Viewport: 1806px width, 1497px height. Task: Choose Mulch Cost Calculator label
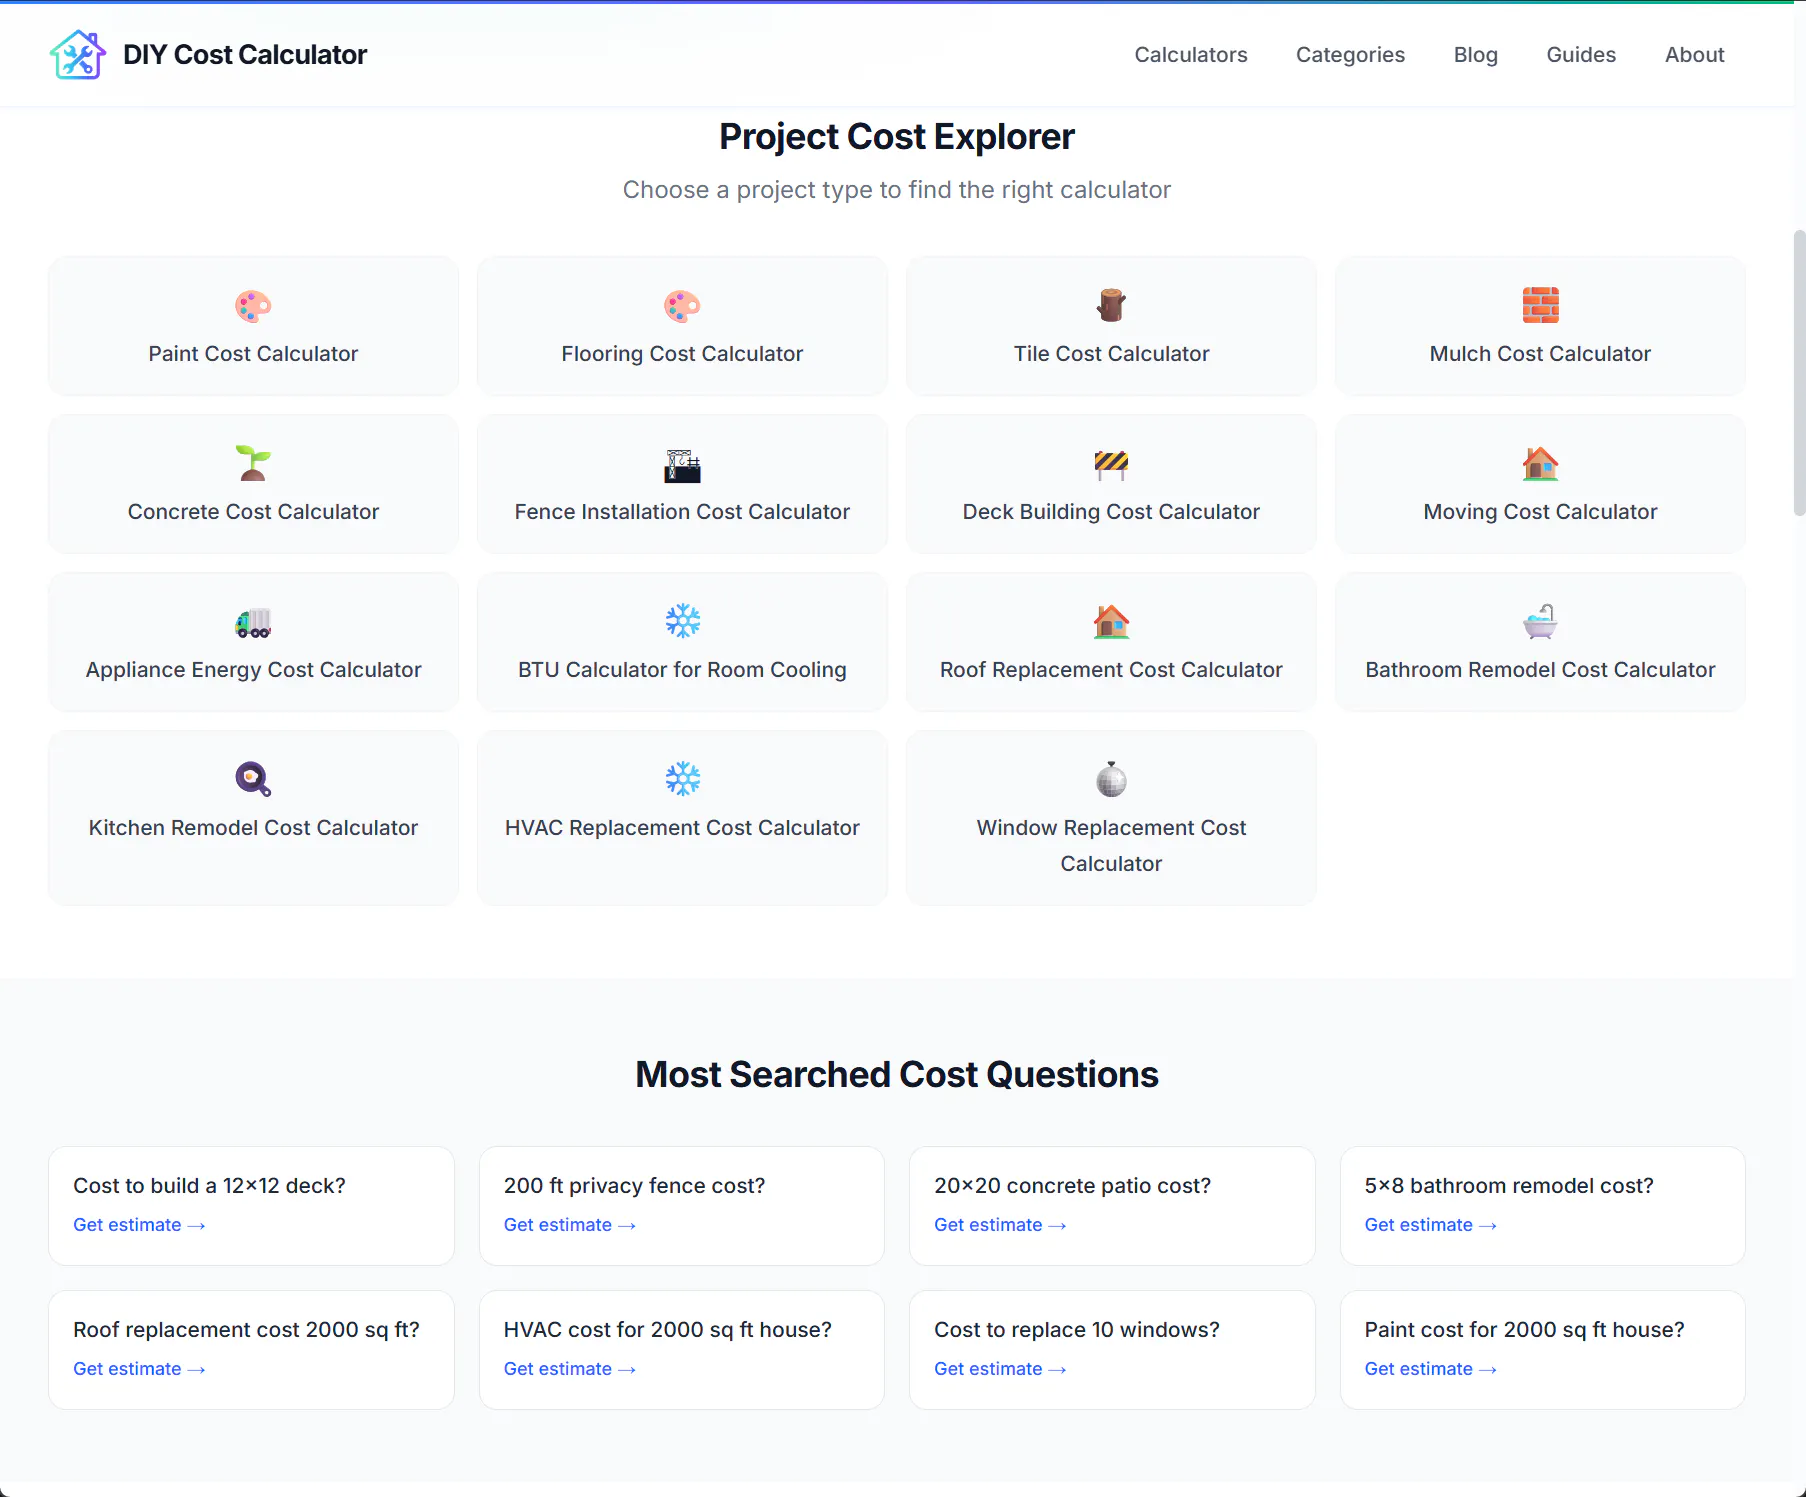[x=1540, y=354]
